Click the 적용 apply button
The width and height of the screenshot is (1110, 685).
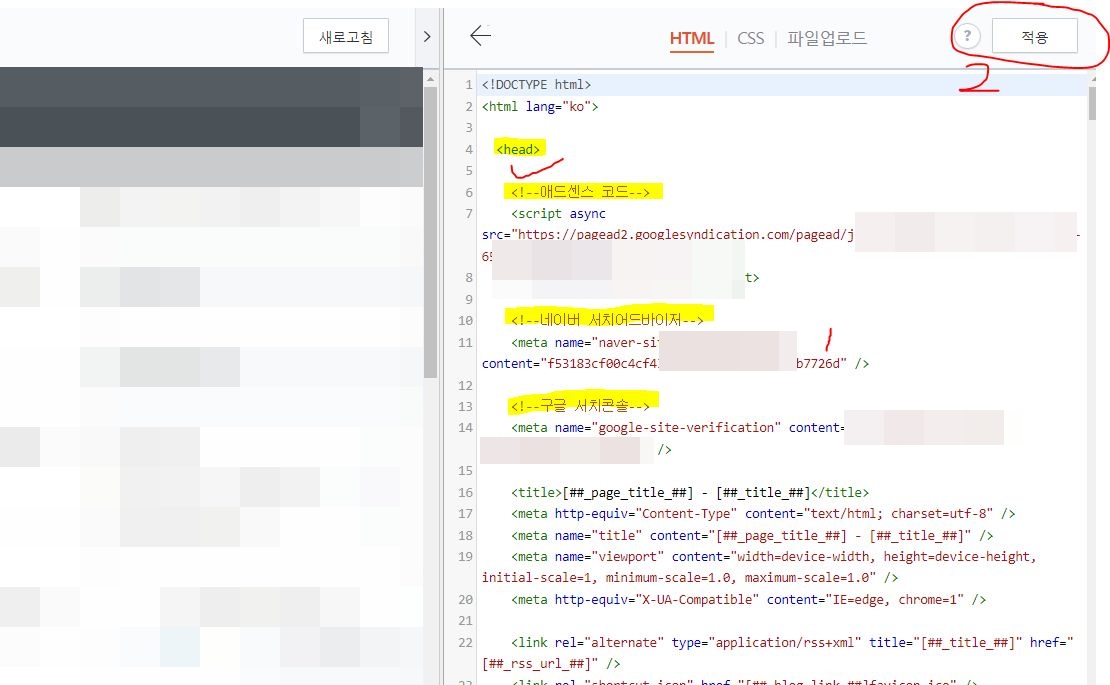pos(1034,36)
